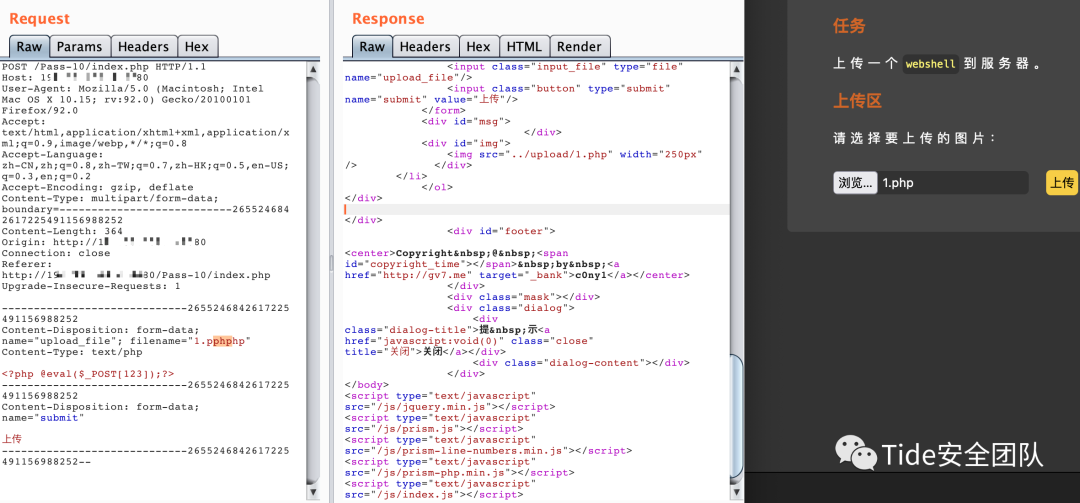This screenshot has height=503, width=1080.
Task: Open the Request Hex tab
Action: [197, 47]
